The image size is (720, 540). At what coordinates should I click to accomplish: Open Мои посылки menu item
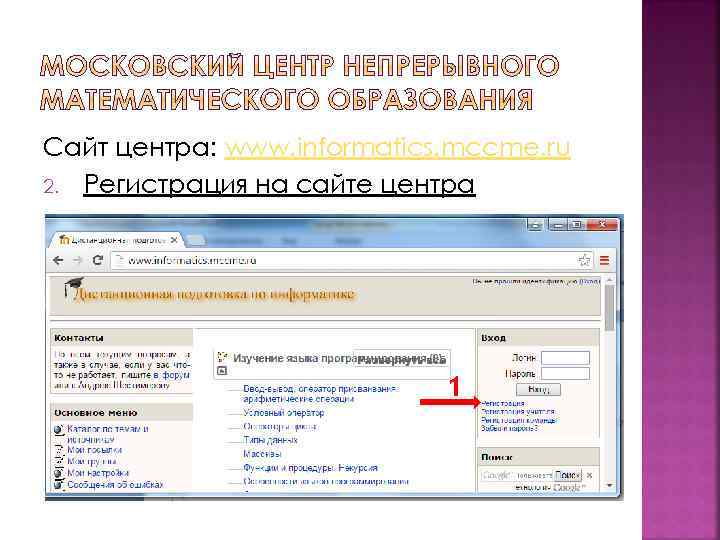[x=95, y=450]
